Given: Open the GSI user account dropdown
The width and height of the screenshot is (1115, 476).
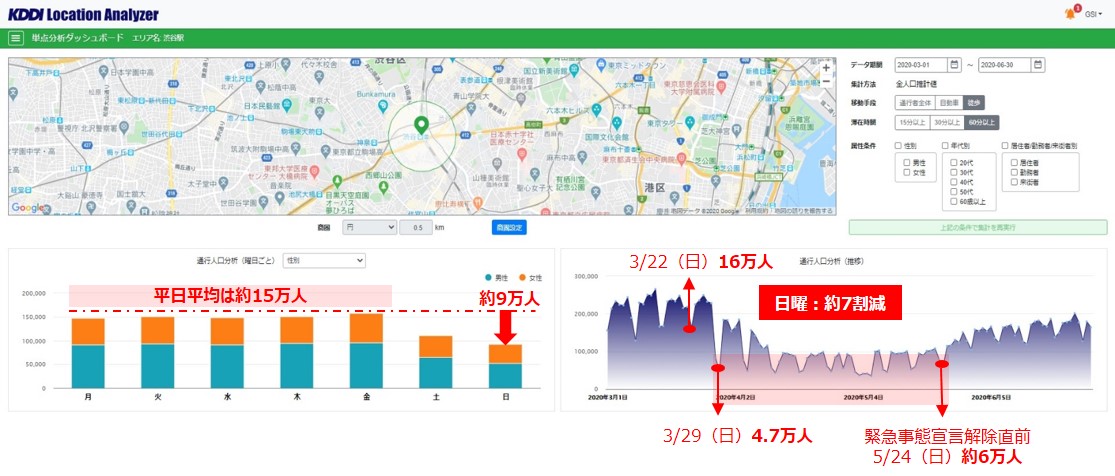Looking at the screenshot, I should coord(1093,14).
